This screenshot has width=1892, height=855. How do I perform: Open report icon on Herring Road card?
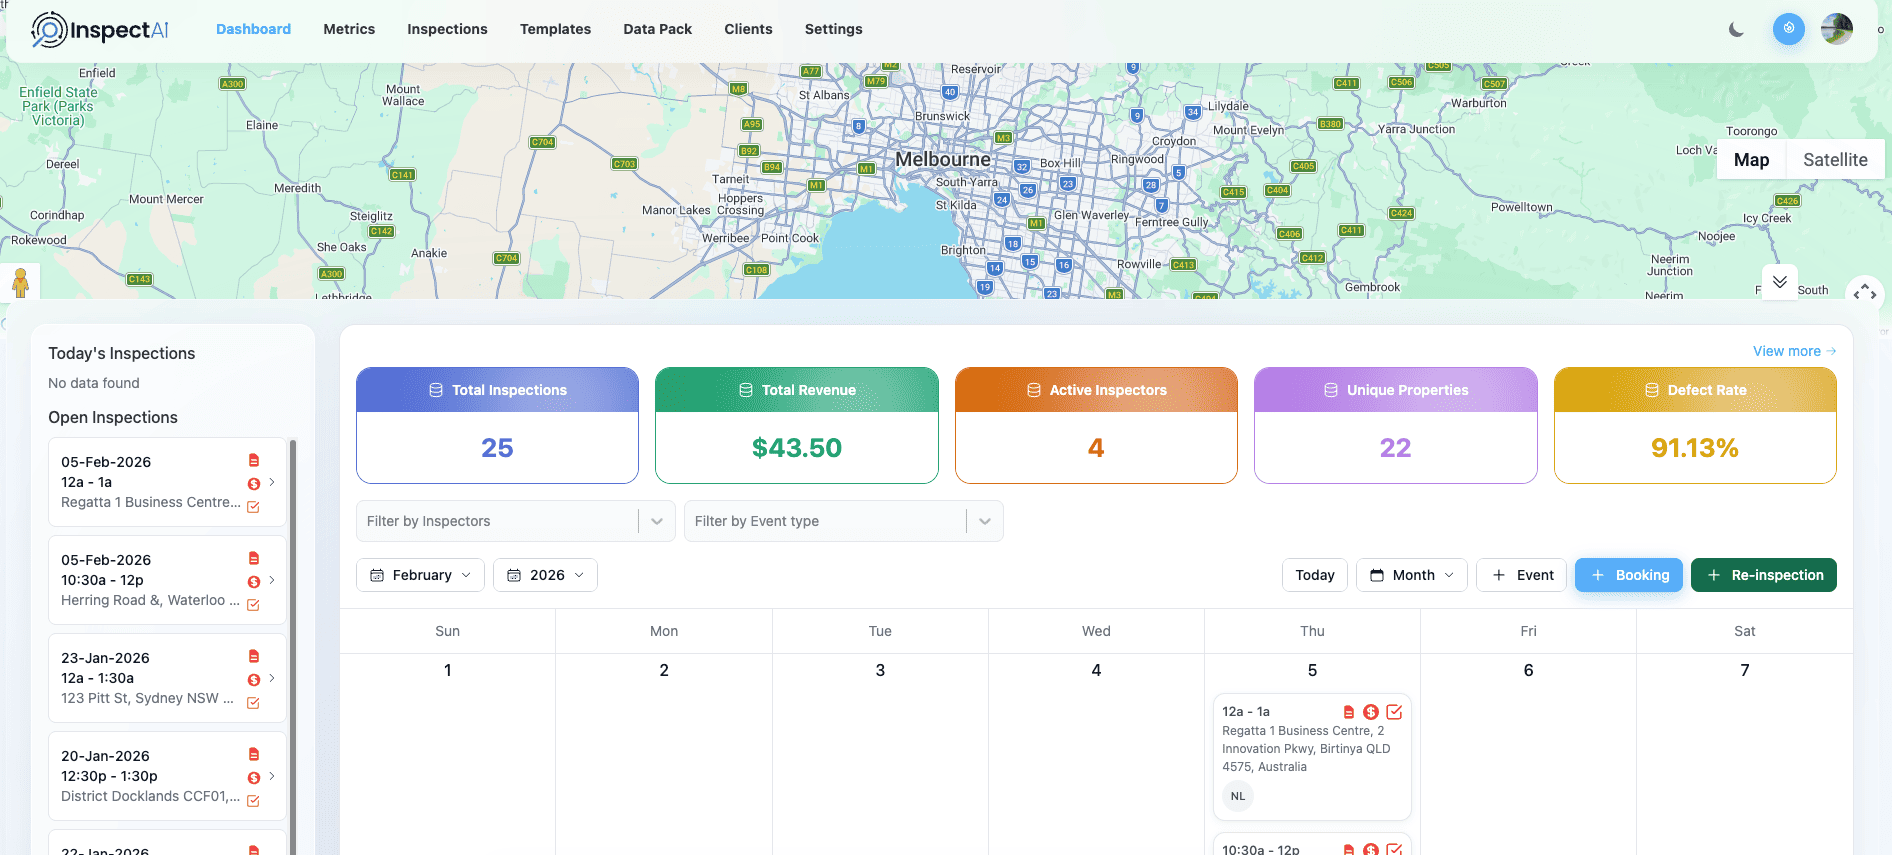pos(254,558)
